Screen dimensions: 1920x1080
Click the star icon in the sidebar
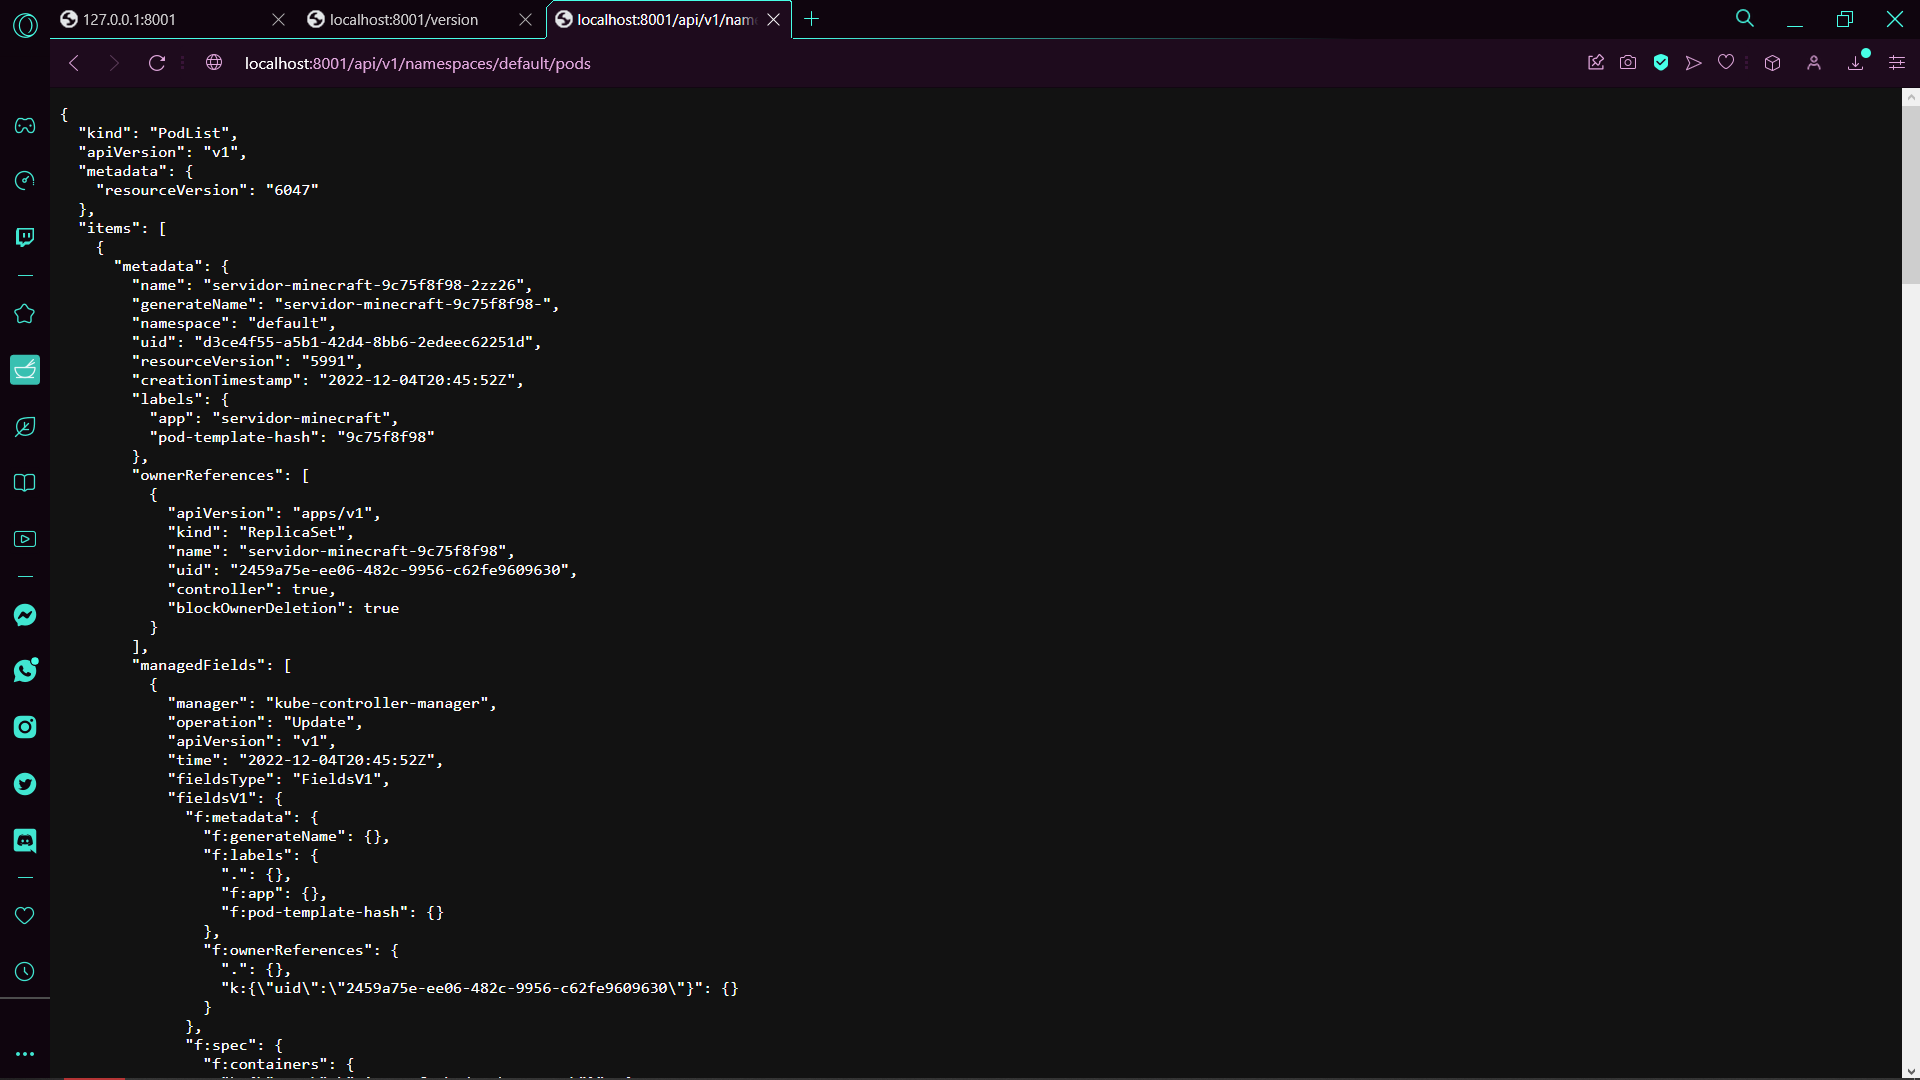(x=25, y=314)
